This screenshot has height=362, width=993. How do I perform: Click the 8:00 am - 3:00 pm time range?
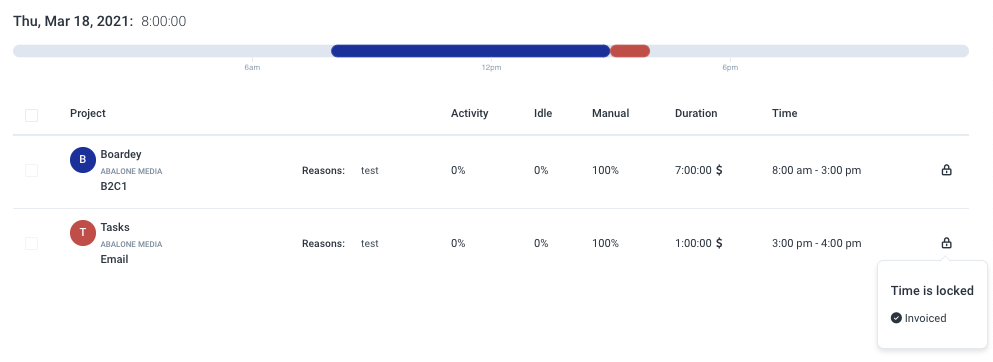tap(816, 170)
